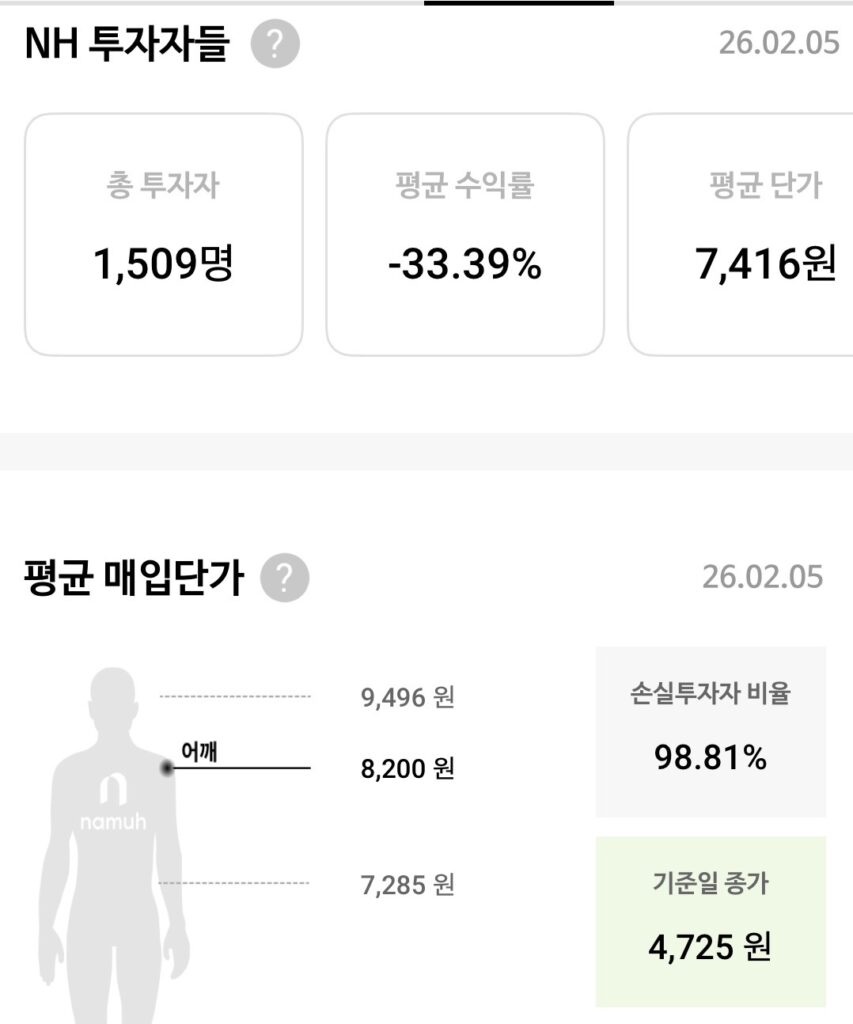
Task: Click the 어깨 marker dot on the shoulder
Action: pyautogui.click(x=167, y=767)
